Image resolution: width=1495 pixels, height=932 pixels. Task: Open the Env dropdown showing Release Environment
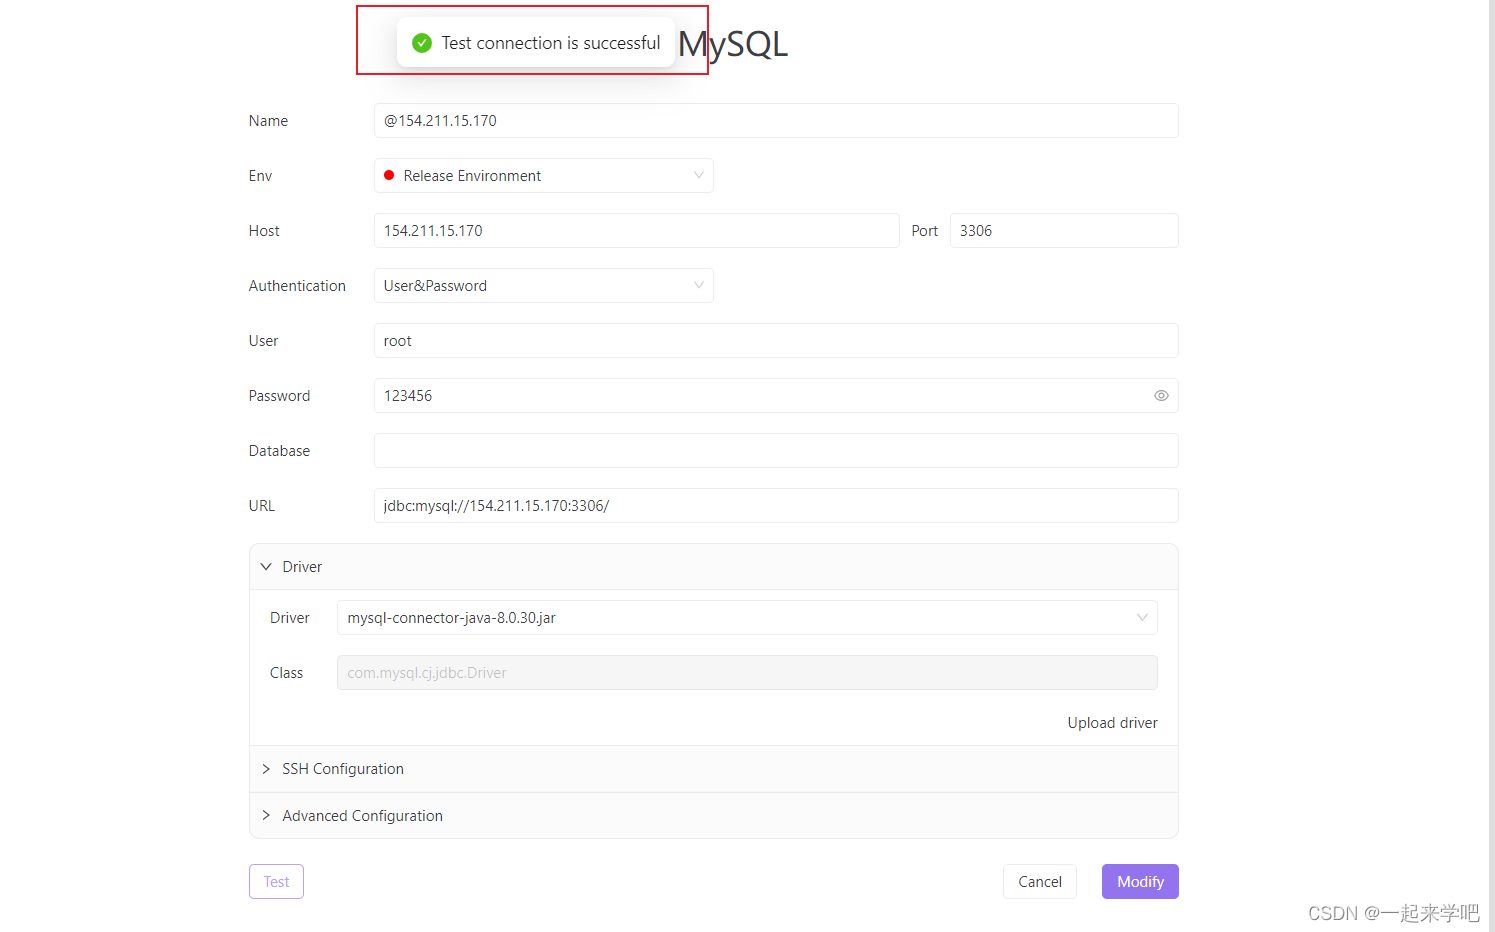pos(543,176)
